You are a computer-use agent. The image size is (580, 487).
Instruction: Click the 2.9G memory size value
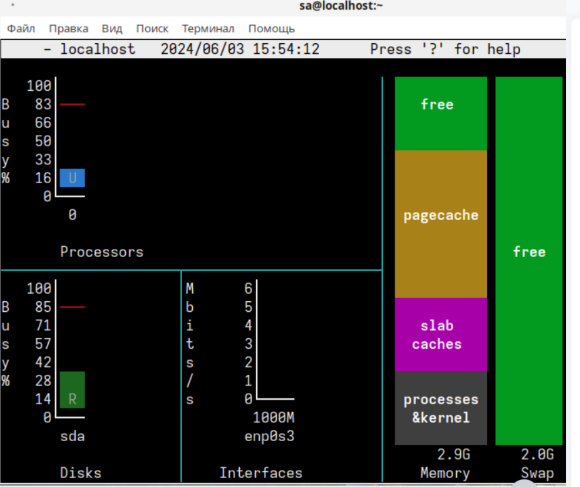click(x=453, y=454)
